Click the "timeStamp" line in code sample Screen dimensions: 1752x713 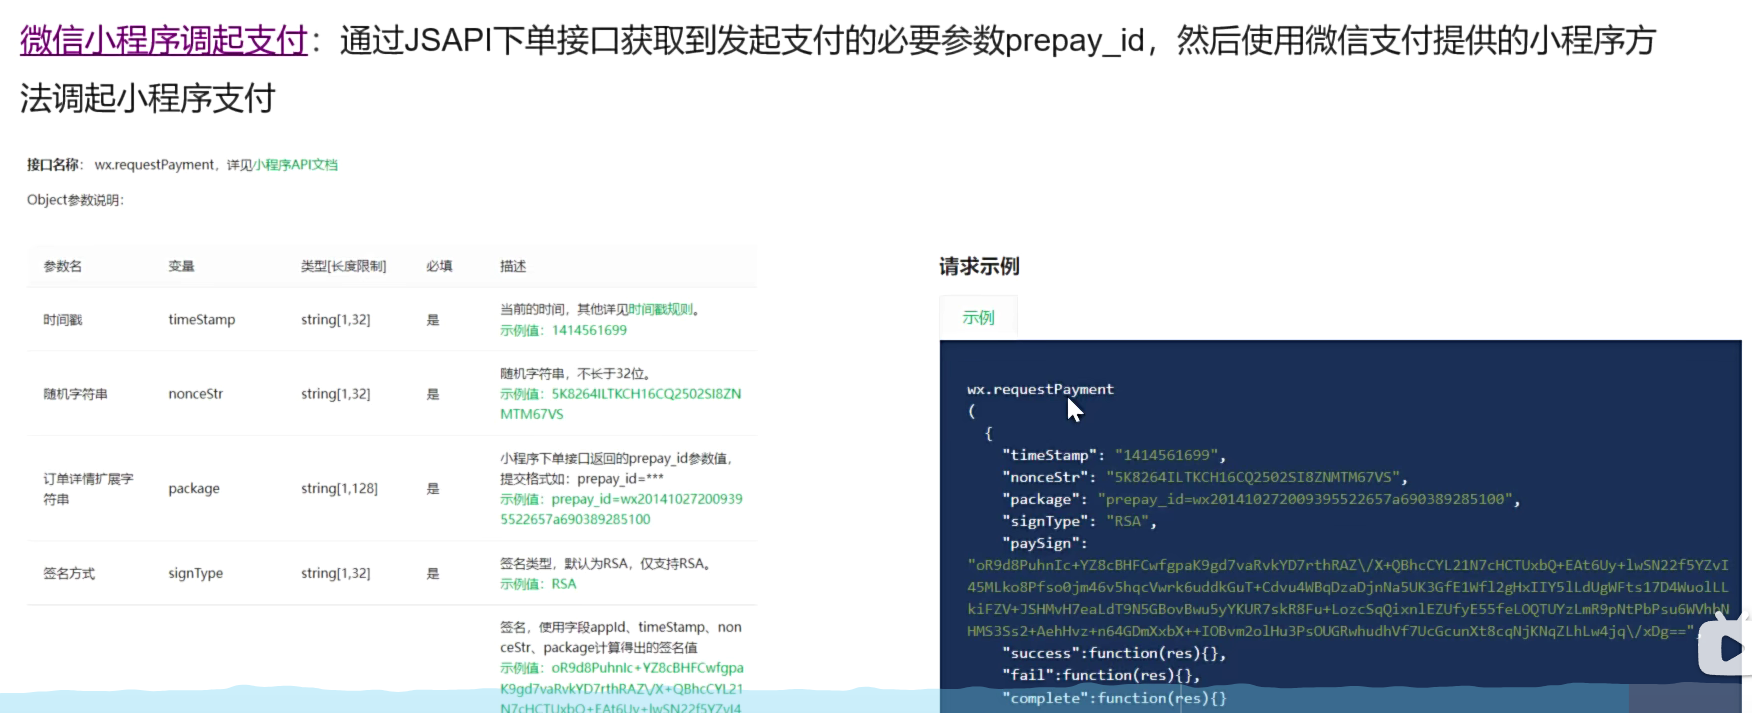pos(1114,455)
